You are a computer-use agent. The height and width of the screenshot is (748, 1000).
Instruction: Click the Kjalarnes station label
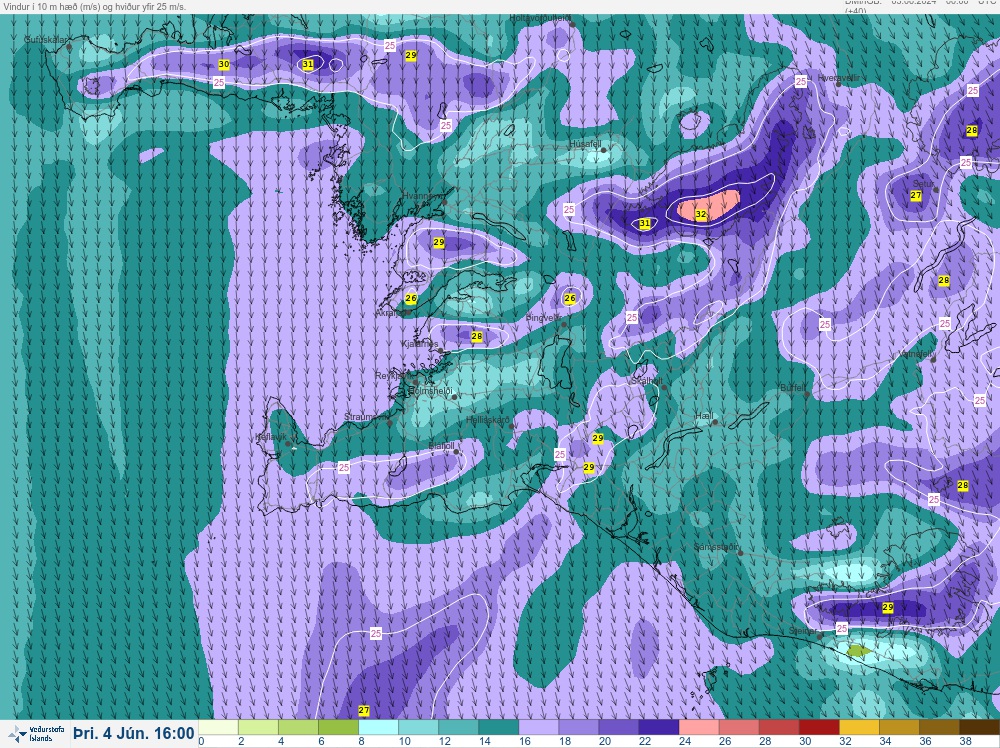coord(420,344)
